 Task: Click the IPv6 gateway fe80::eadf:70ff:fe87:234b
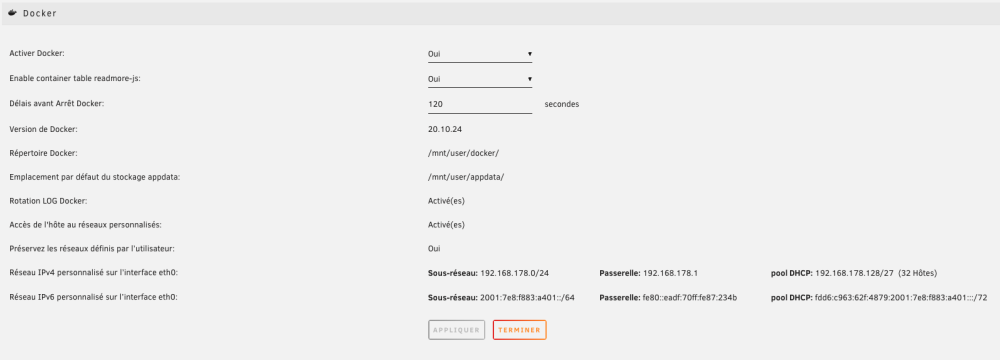[690, 297]
